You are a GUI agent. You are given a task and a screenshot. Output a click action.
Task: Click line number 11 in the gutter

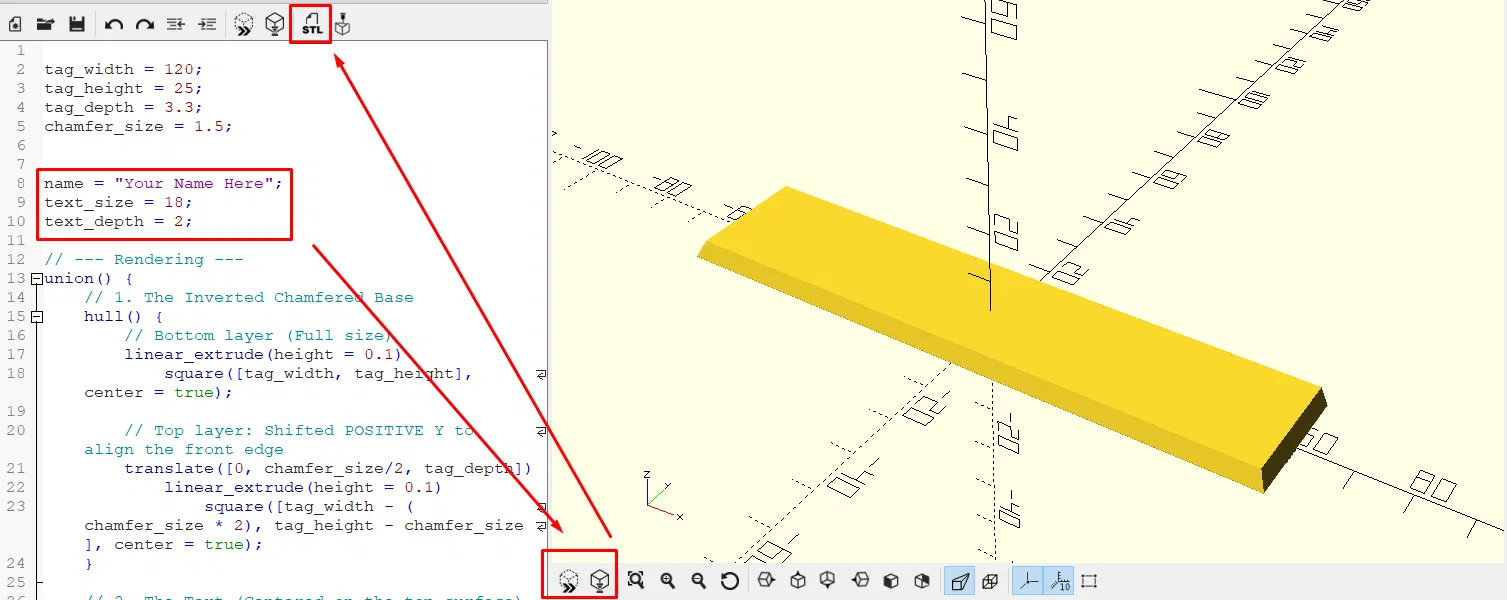(x=14, y=241)
